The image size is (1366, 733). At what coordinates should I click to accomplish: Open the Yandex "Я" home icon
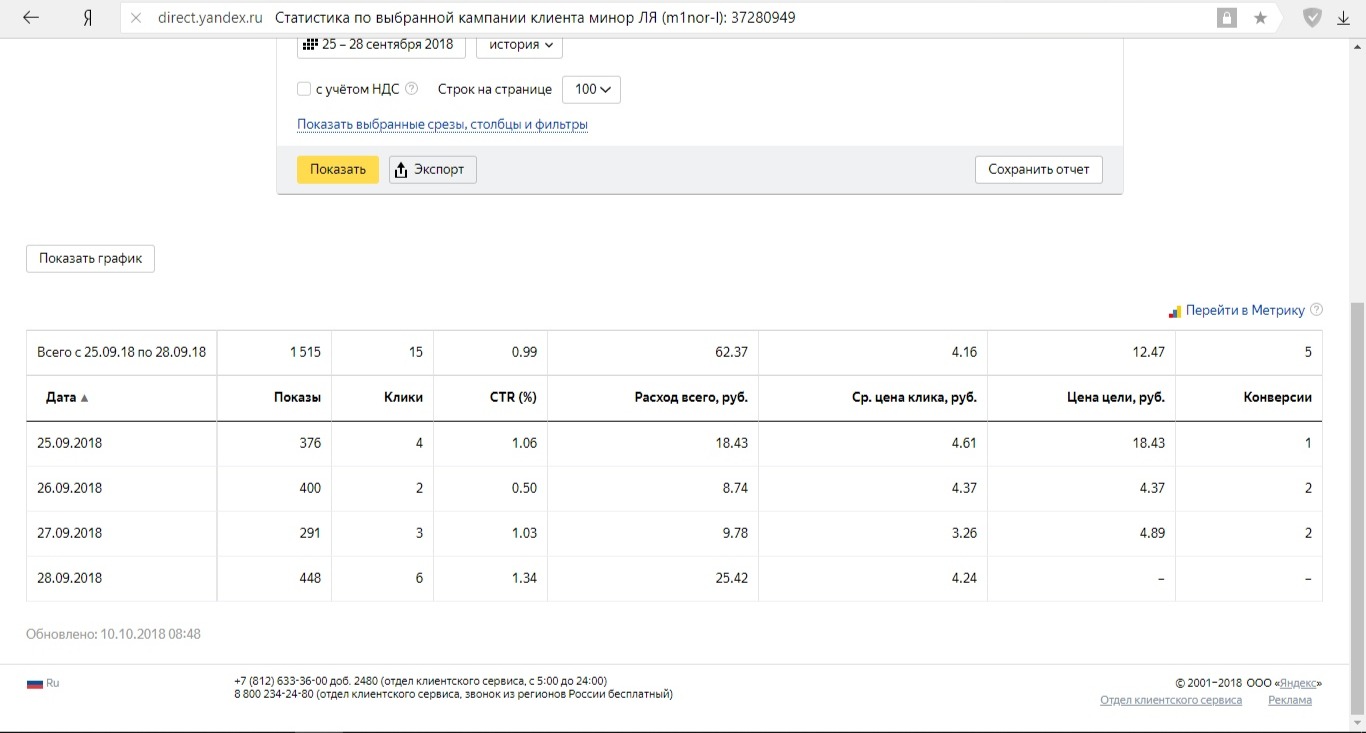(x=88, y=18)
